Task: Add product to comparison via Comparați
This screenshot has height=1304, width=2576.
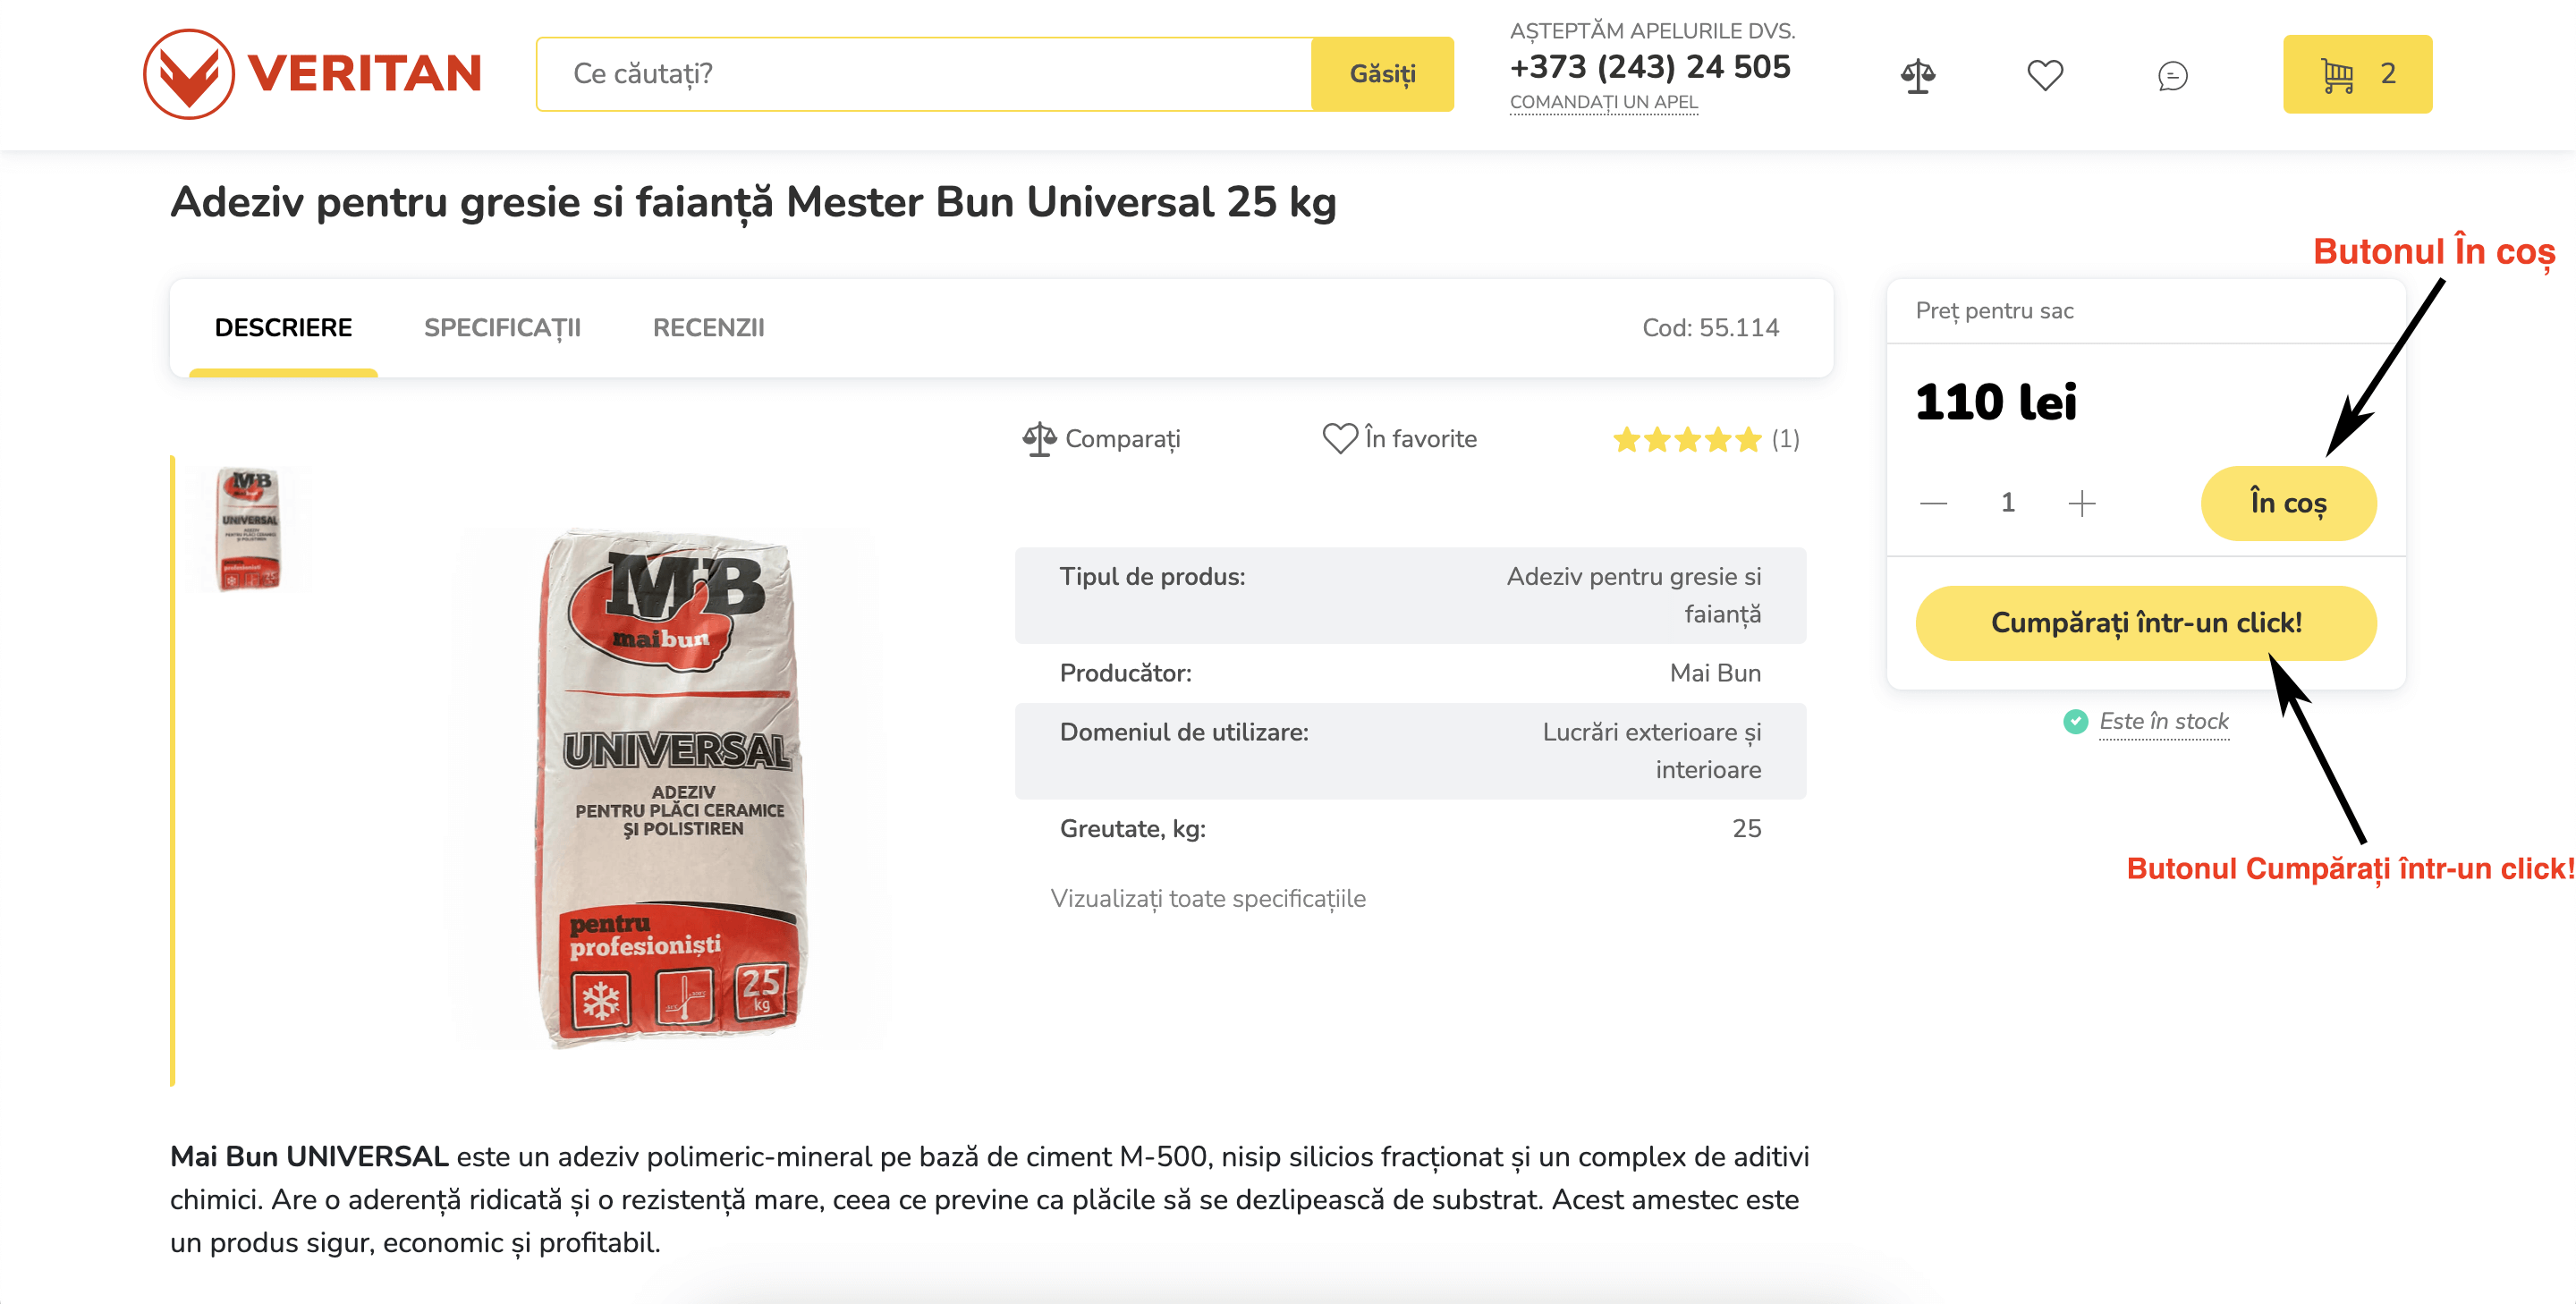Action: coord(1101,439)
